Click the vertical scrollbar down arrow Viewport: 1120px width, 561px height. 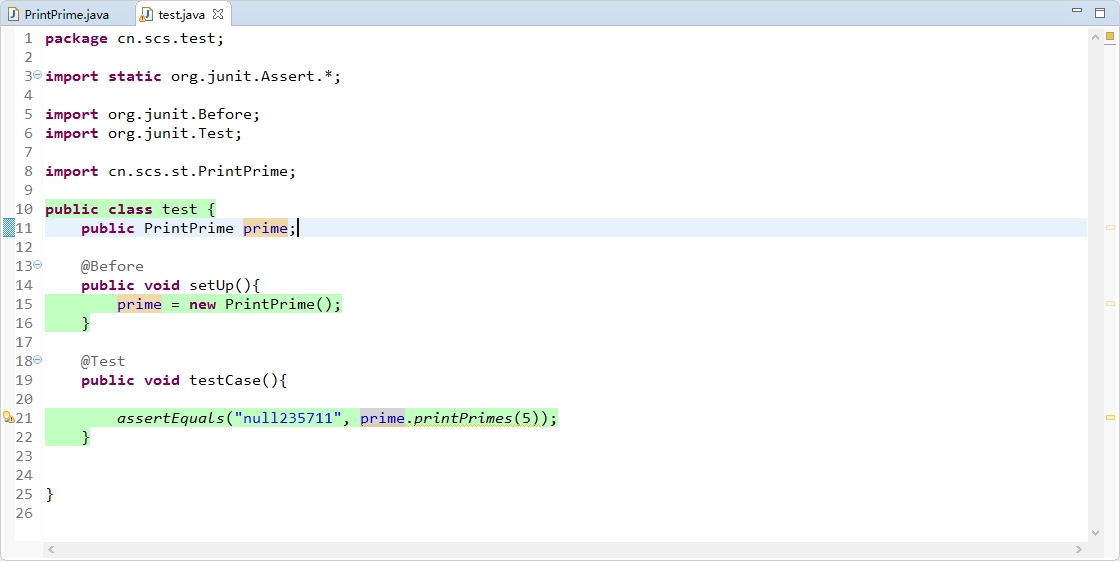(x=1095, y=532)
